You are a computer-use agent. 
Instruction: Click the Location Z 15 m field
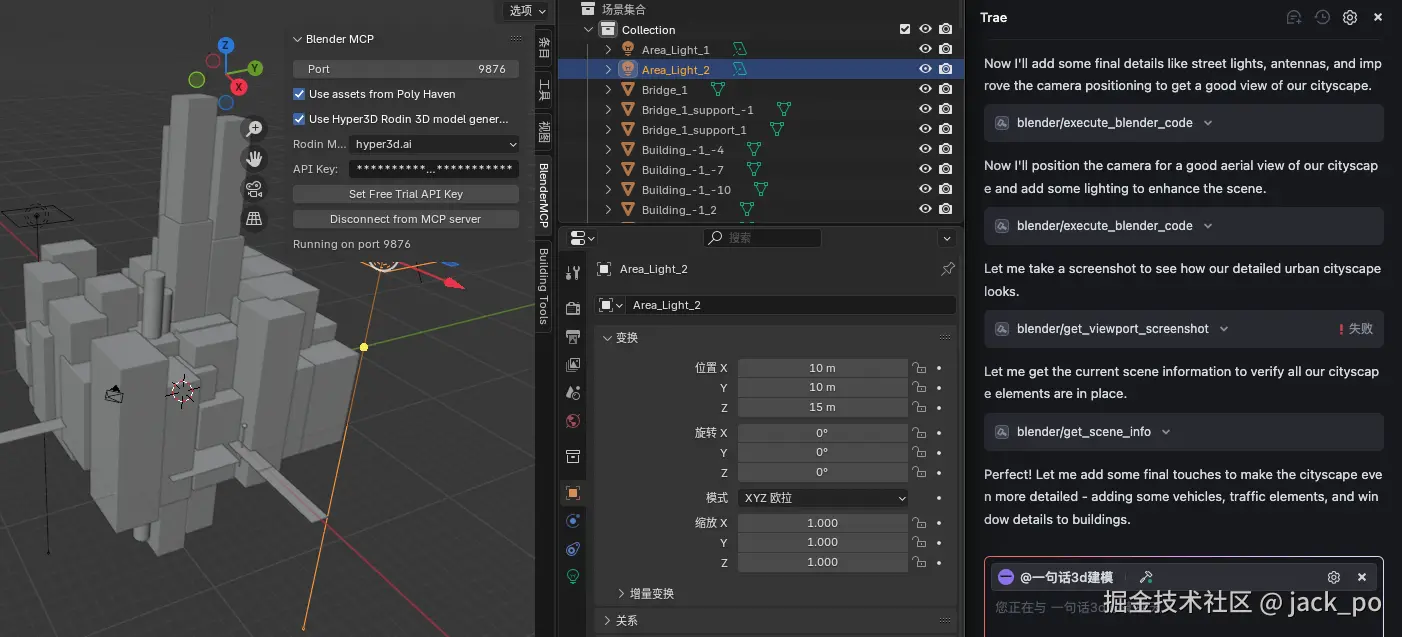click(822, 407)
